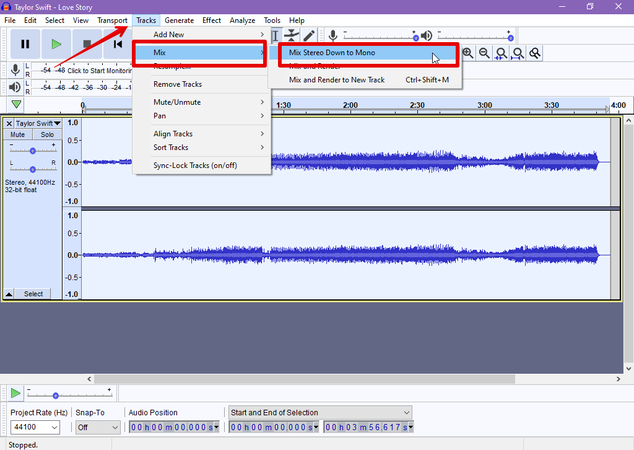Image resolution: width=634 pixels, height=450 pixels.
Task: Toggle Mute on Taylor Swift track
Action: (x=18, y=134)
